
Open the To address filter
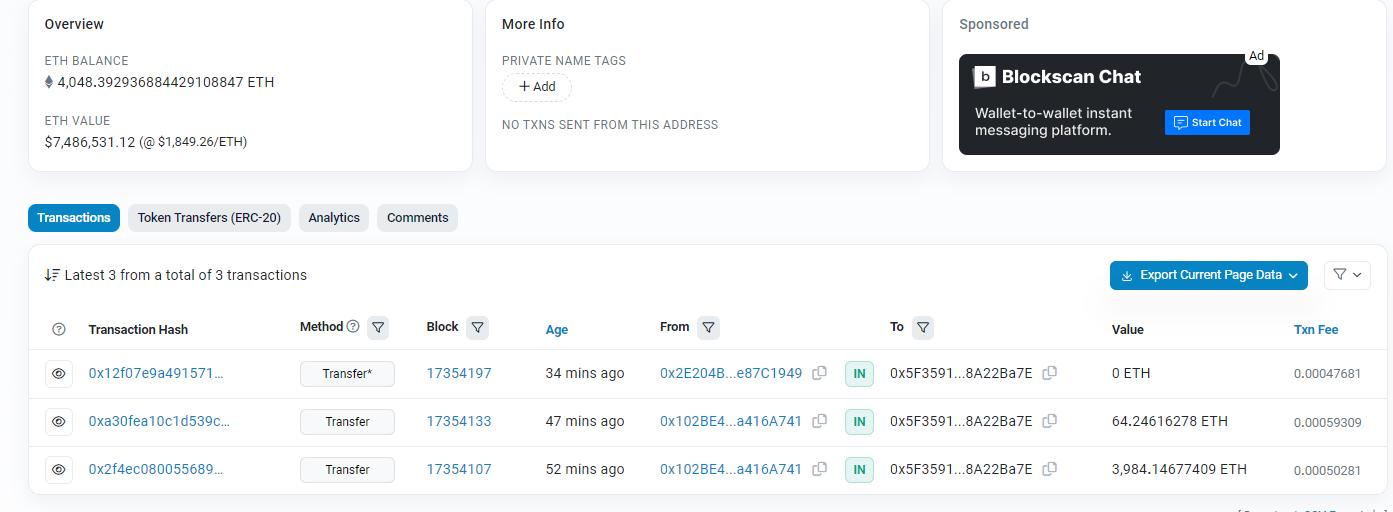tap(923, 327)
